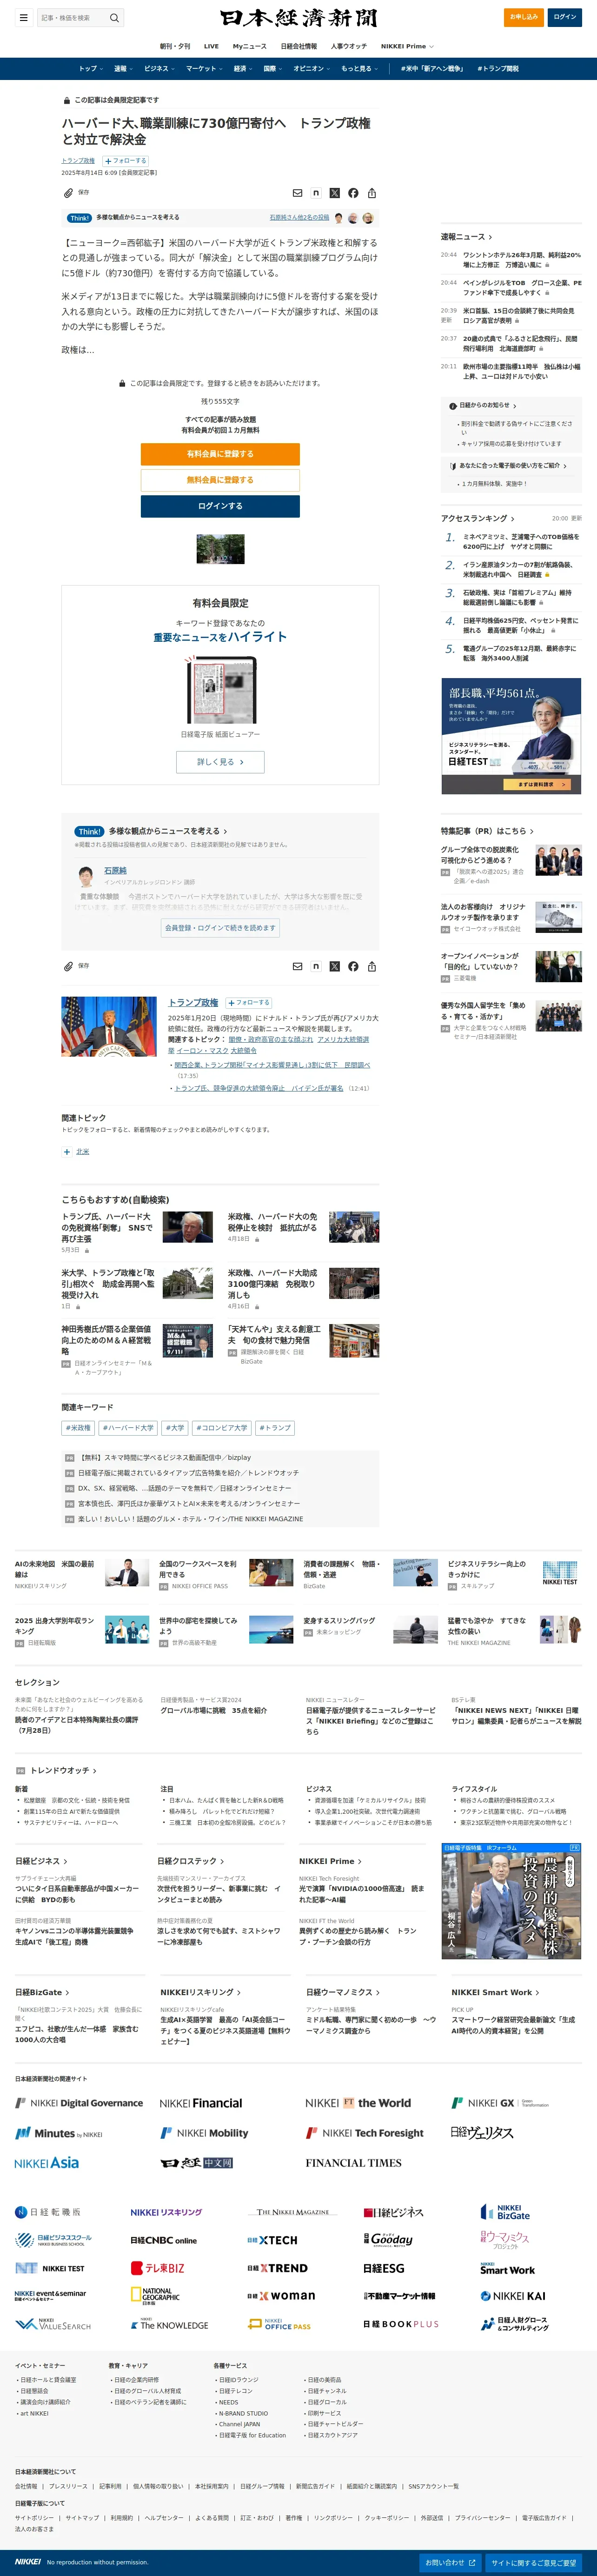597x2576 pixels.
Task: Open the 人事ウオッチ menu item
Action: pos(349,46)
